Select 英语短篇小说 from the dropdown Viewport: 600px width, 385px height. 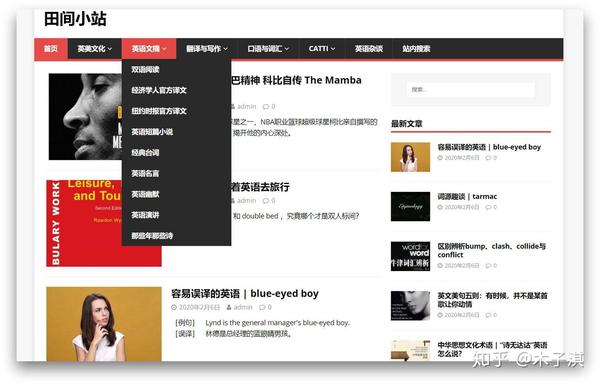pos(176,132)
